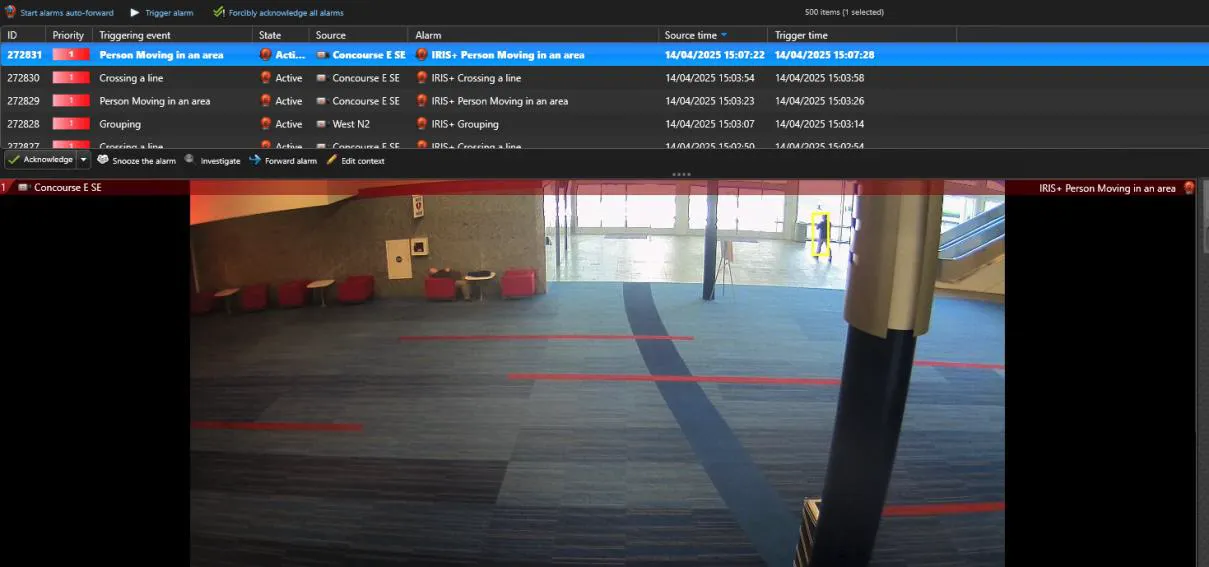Image resolution: width=1209 pixels, height=567 pixels.
Task: Open the Acknowledge dropdown arrow
Action: tap(84, 160)
